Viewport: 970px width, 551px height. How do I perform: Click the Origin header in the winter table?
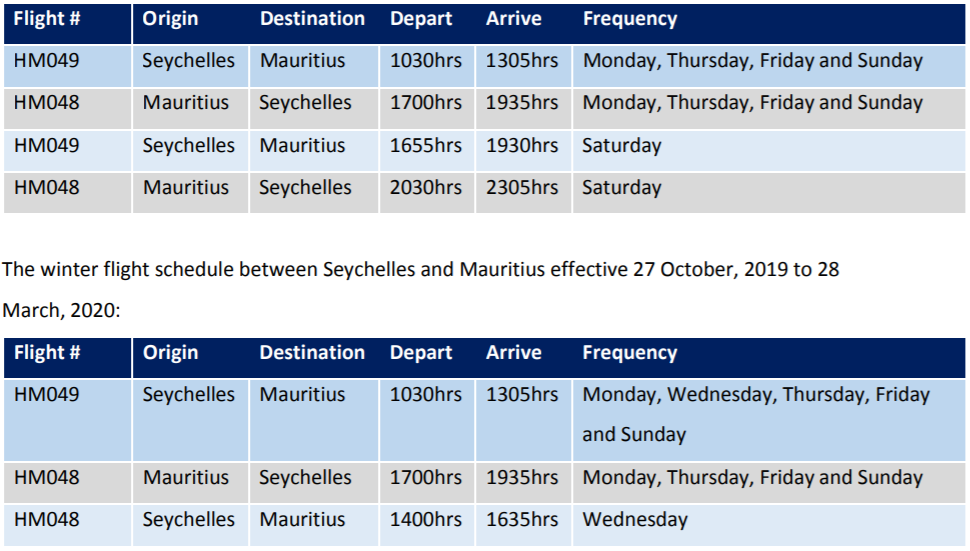(170, 353)
